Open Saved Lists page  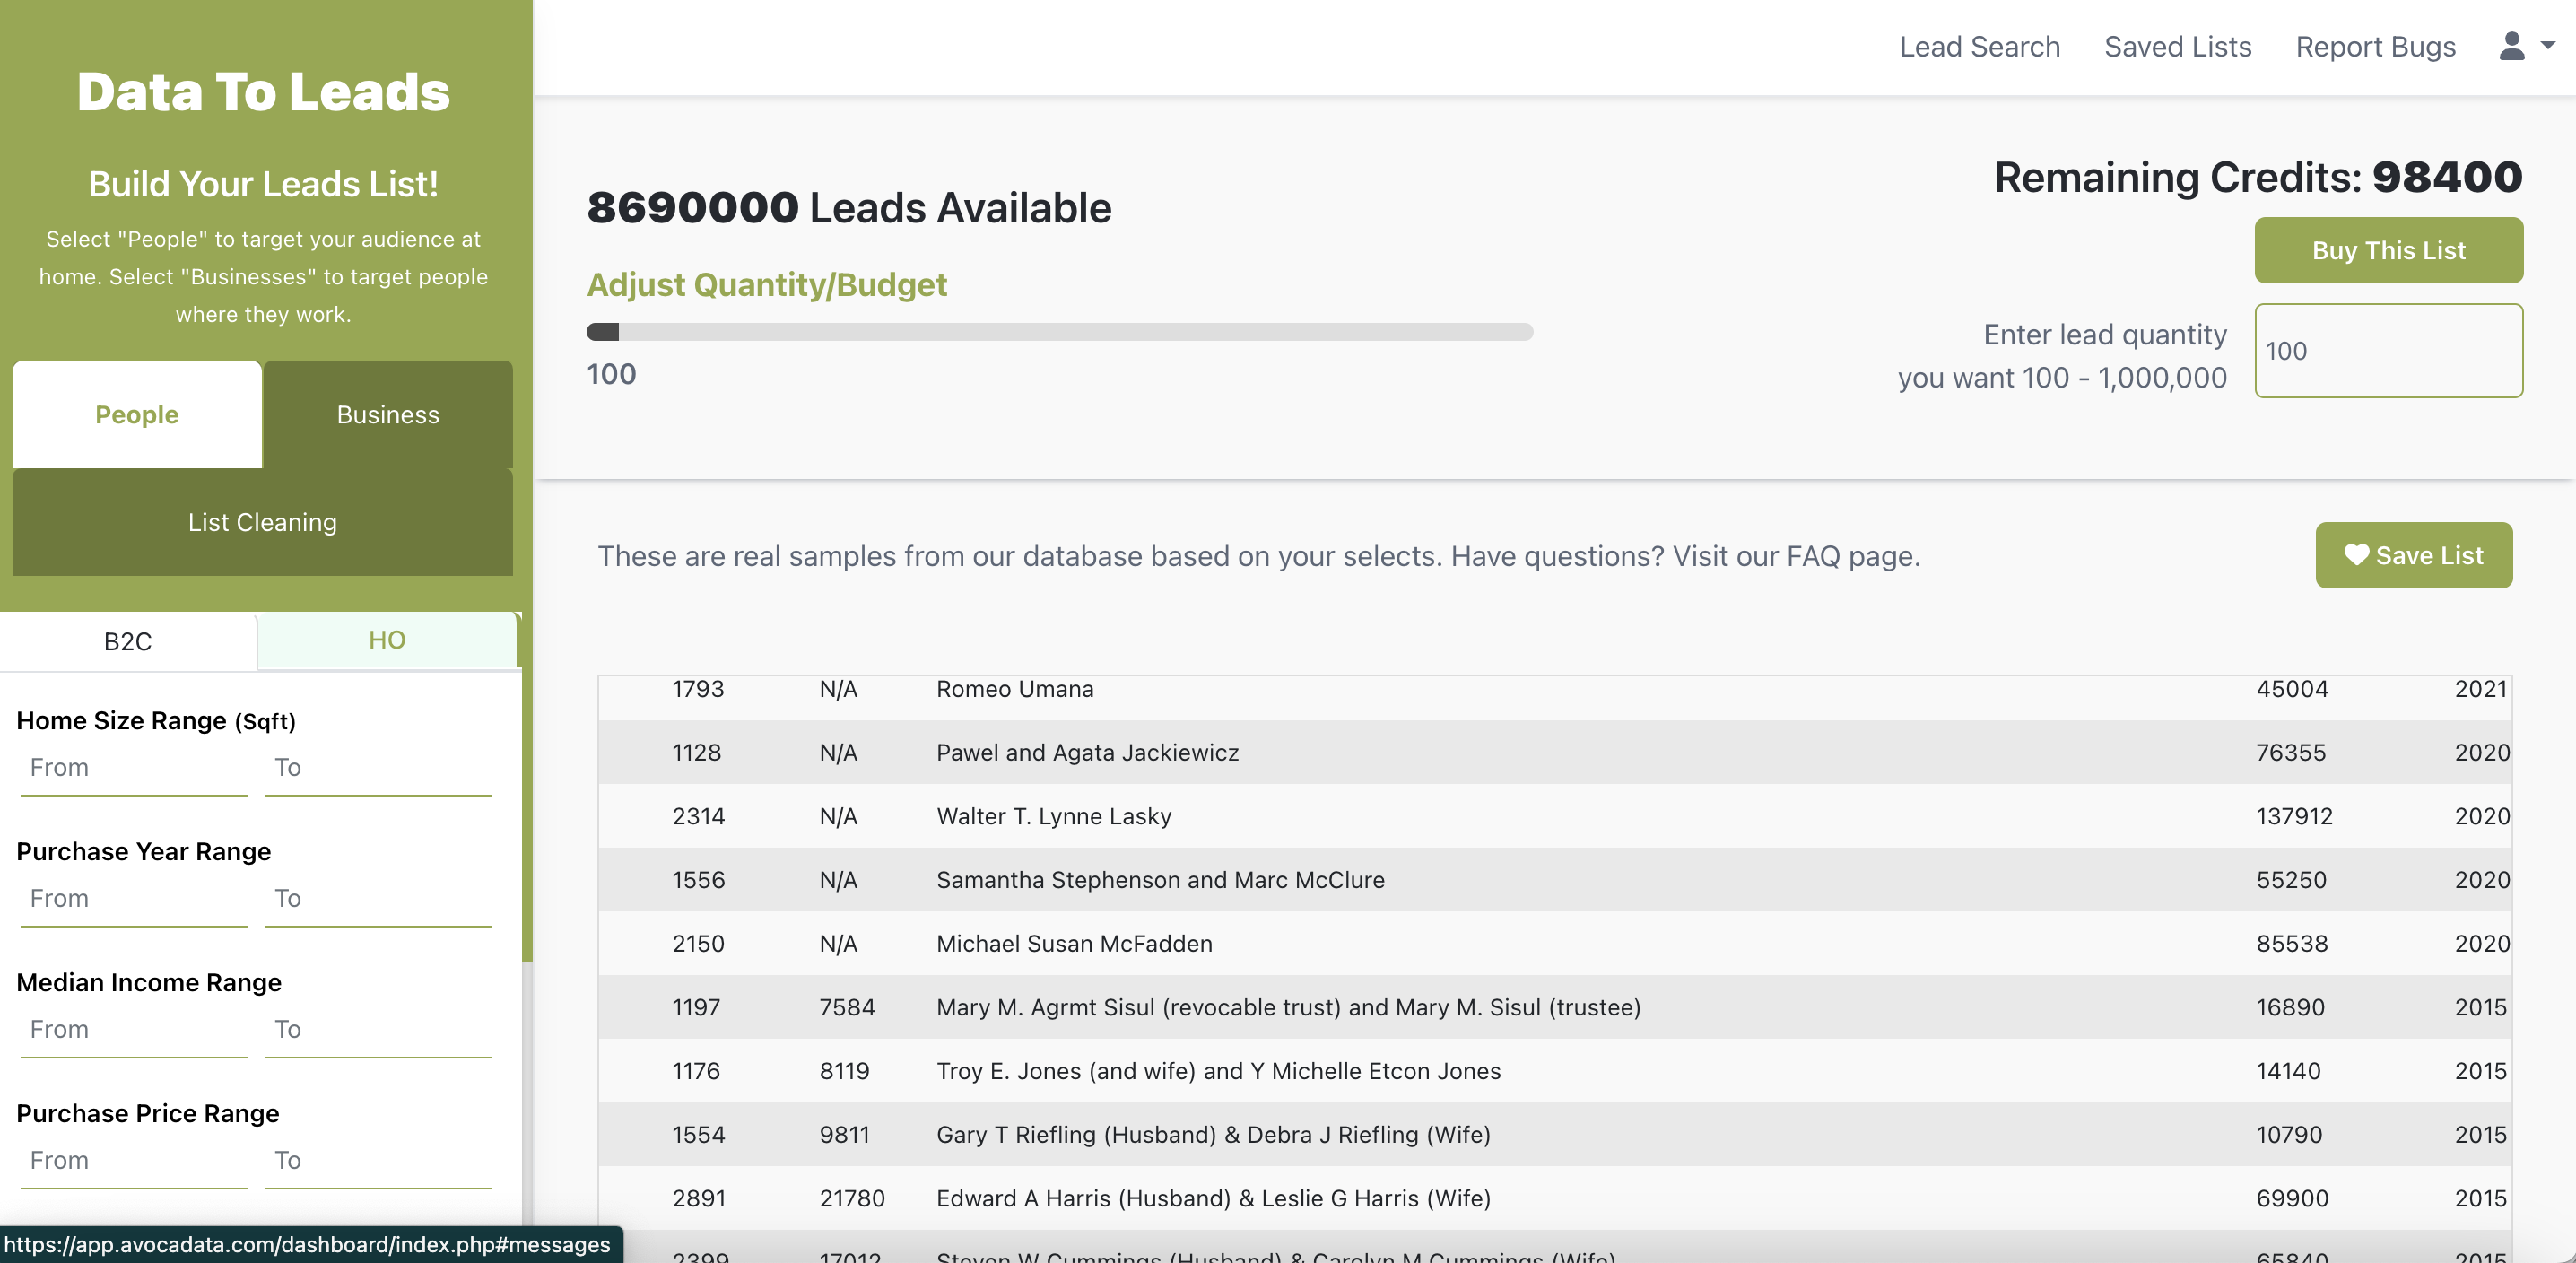point(2177,47)
